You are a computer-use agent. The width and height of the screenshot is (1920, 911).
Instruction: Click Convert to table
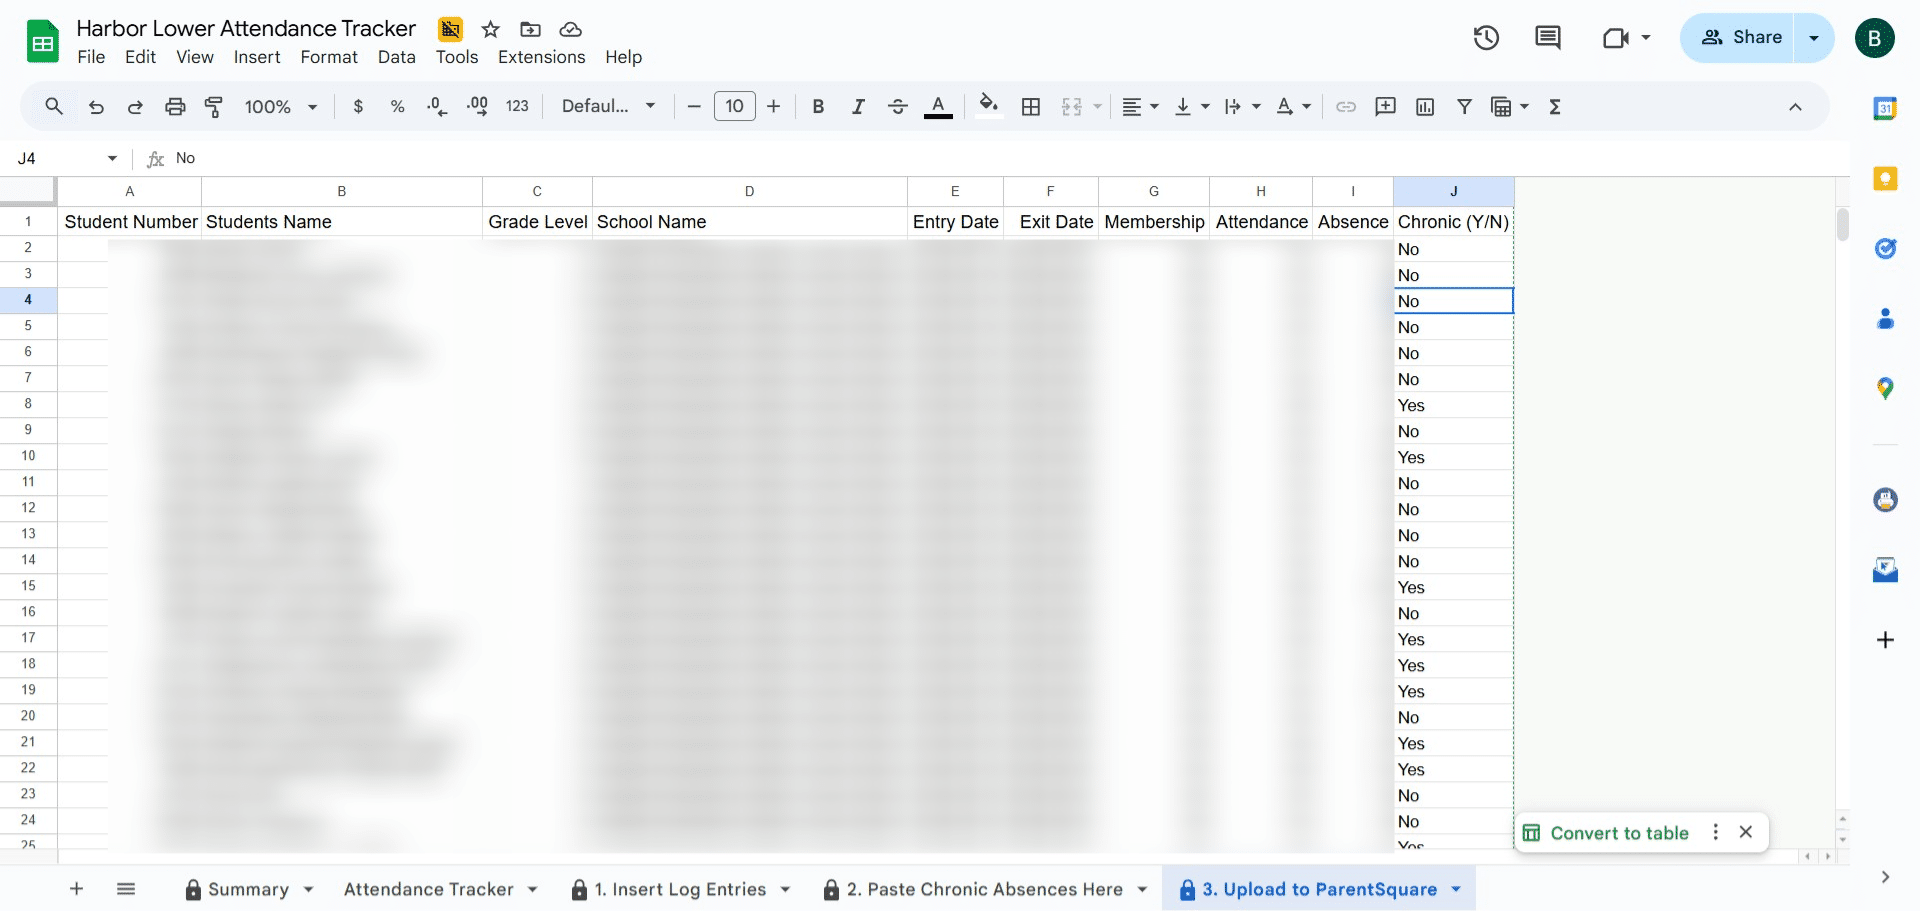point(1619,833)
